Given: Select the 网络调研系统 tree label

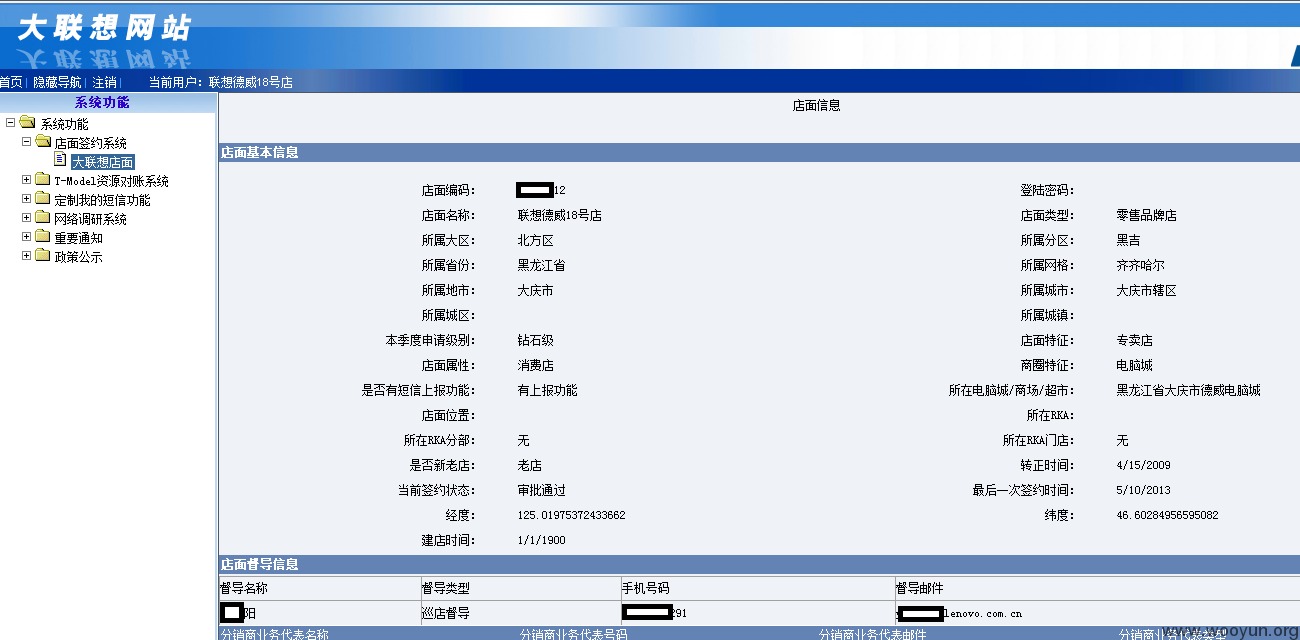Looking at the screenshot, I should pyautogui.click(x=90, y=219).
